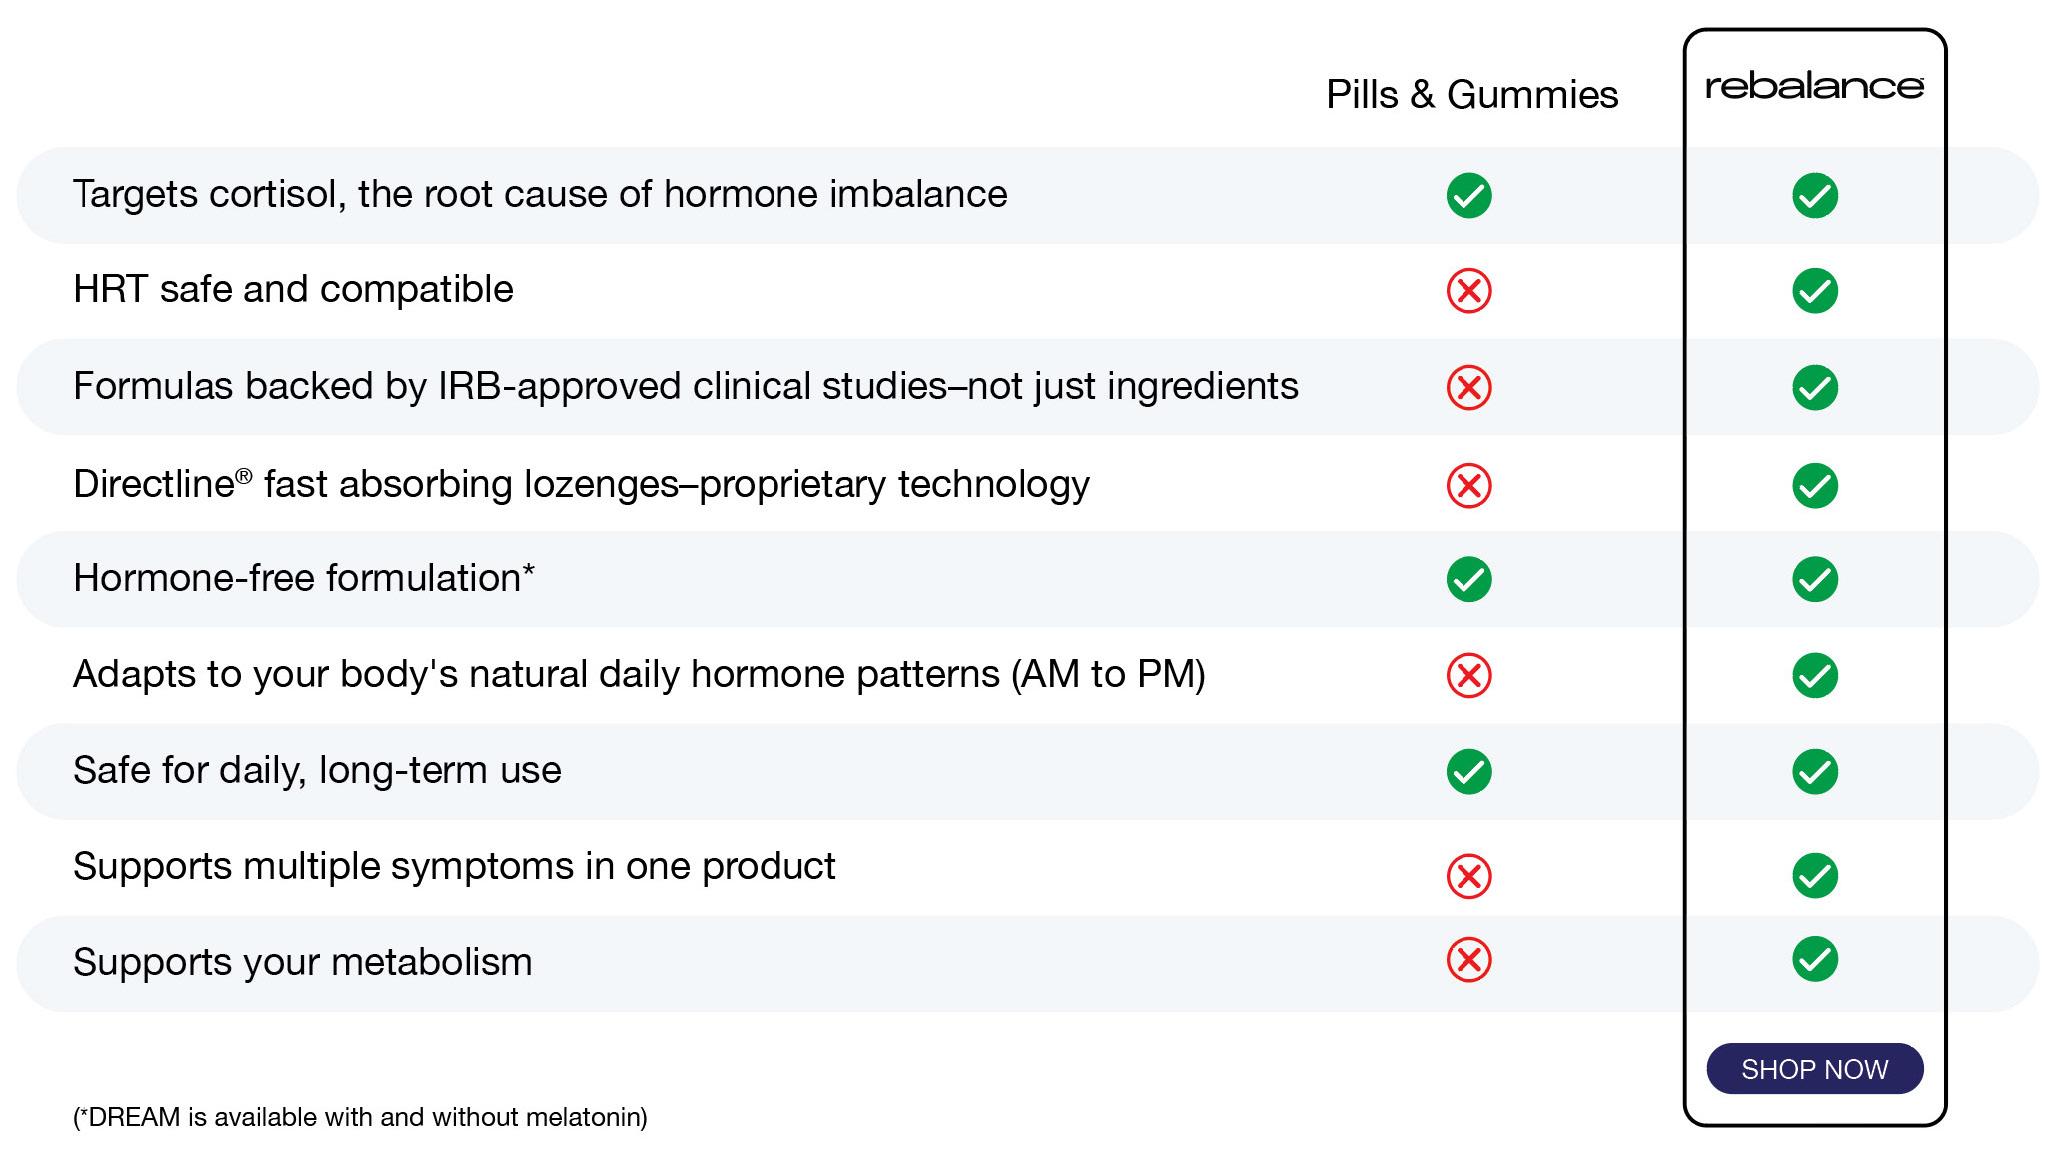The image size is (2056, 1161).
Task: Click red X for HRT safe and compatible
Action: [x=1469, y=291]
